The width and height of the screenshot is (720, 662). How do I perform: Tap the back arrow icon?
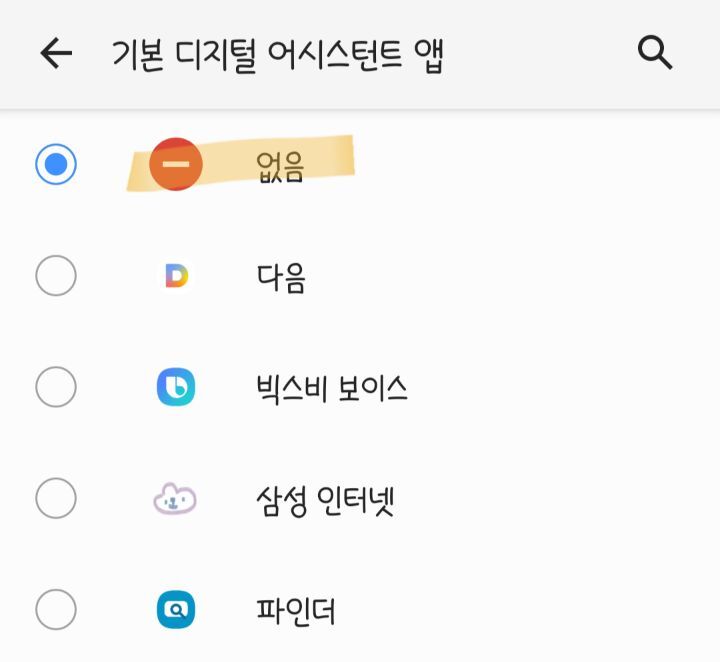[x=57, y=54]
